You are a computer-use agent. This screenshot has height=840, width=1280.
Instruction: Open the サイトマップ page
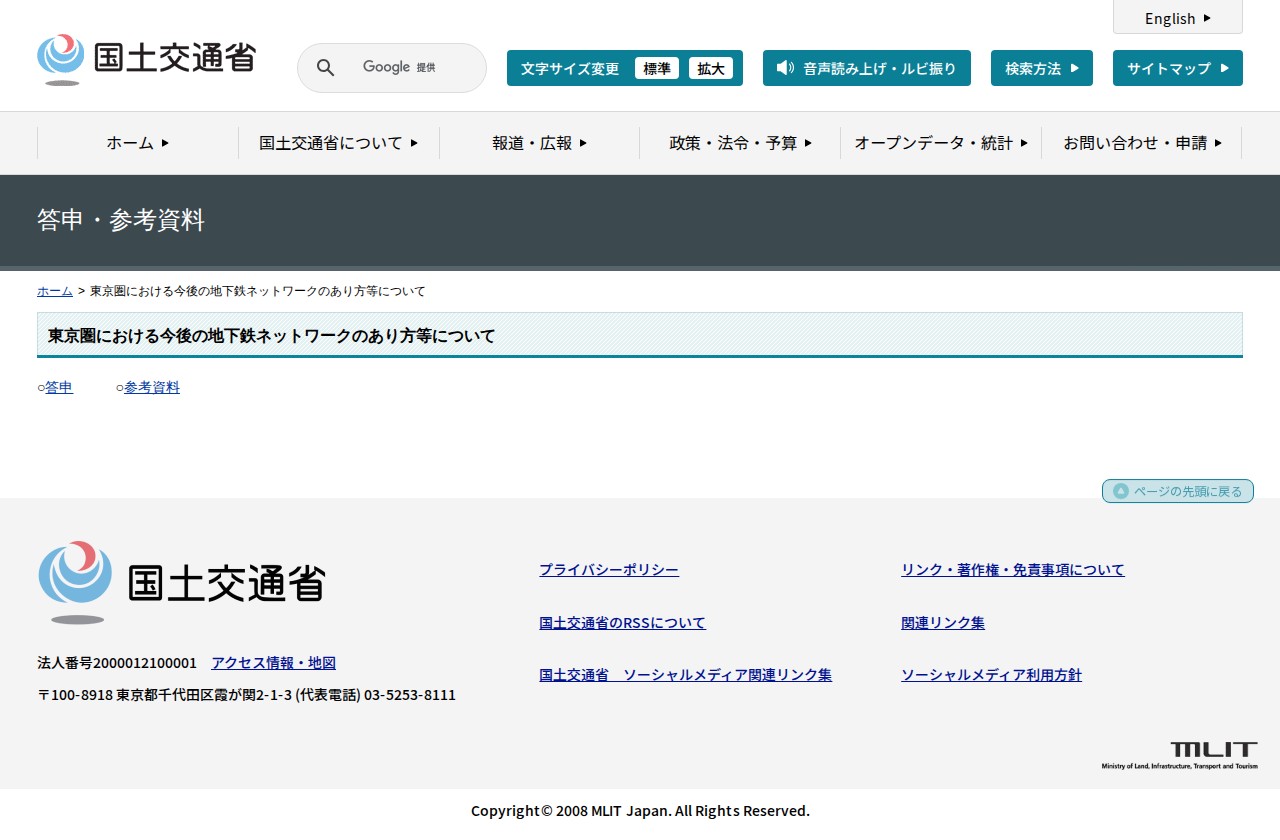[x=1178, y=68]
